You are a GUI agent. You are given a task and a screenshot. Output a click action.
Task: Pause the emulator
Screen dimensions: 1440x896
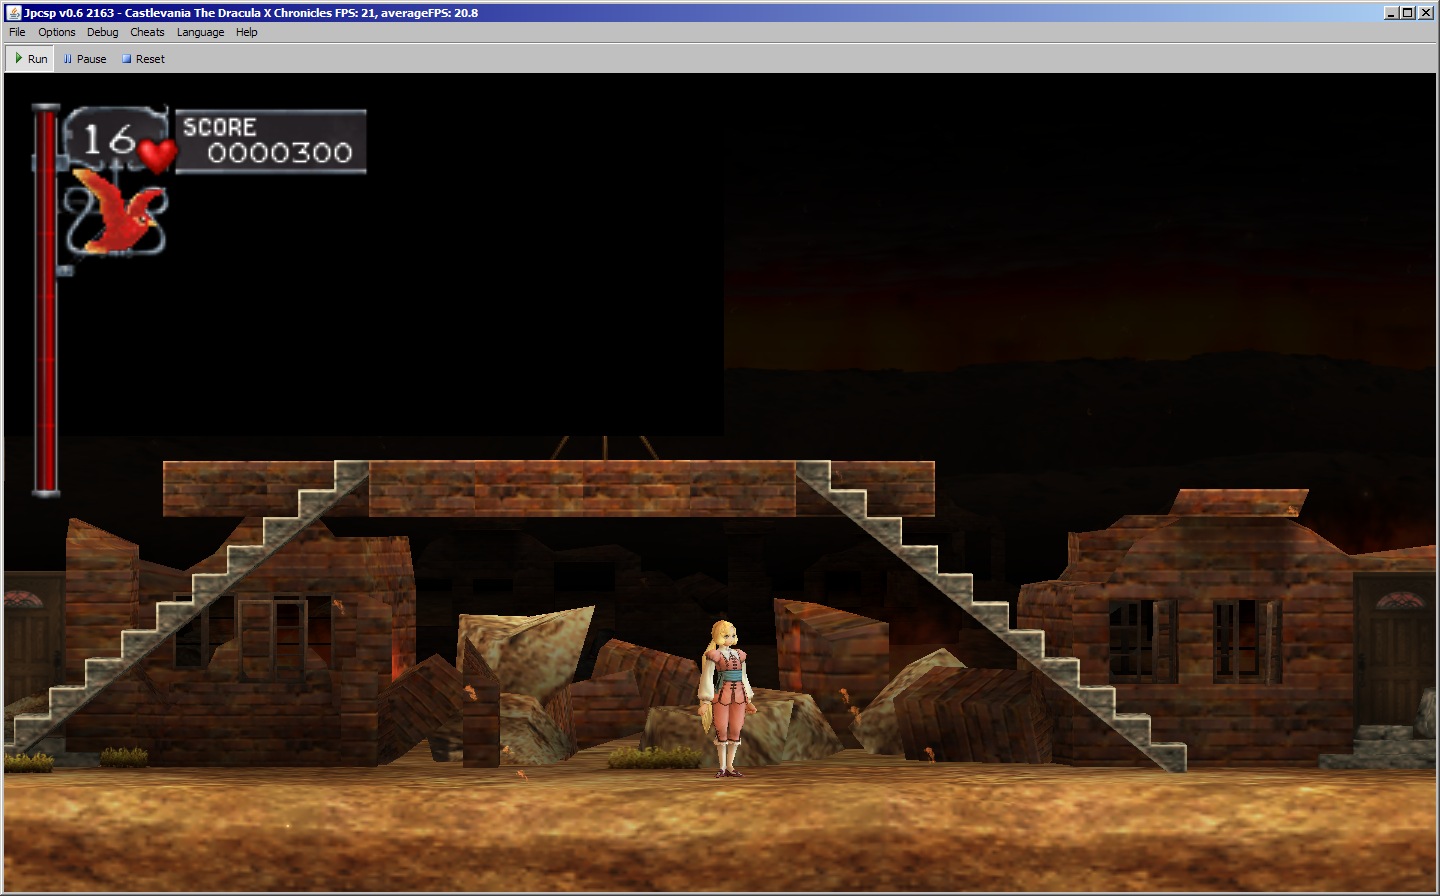(x=84, y=59)
